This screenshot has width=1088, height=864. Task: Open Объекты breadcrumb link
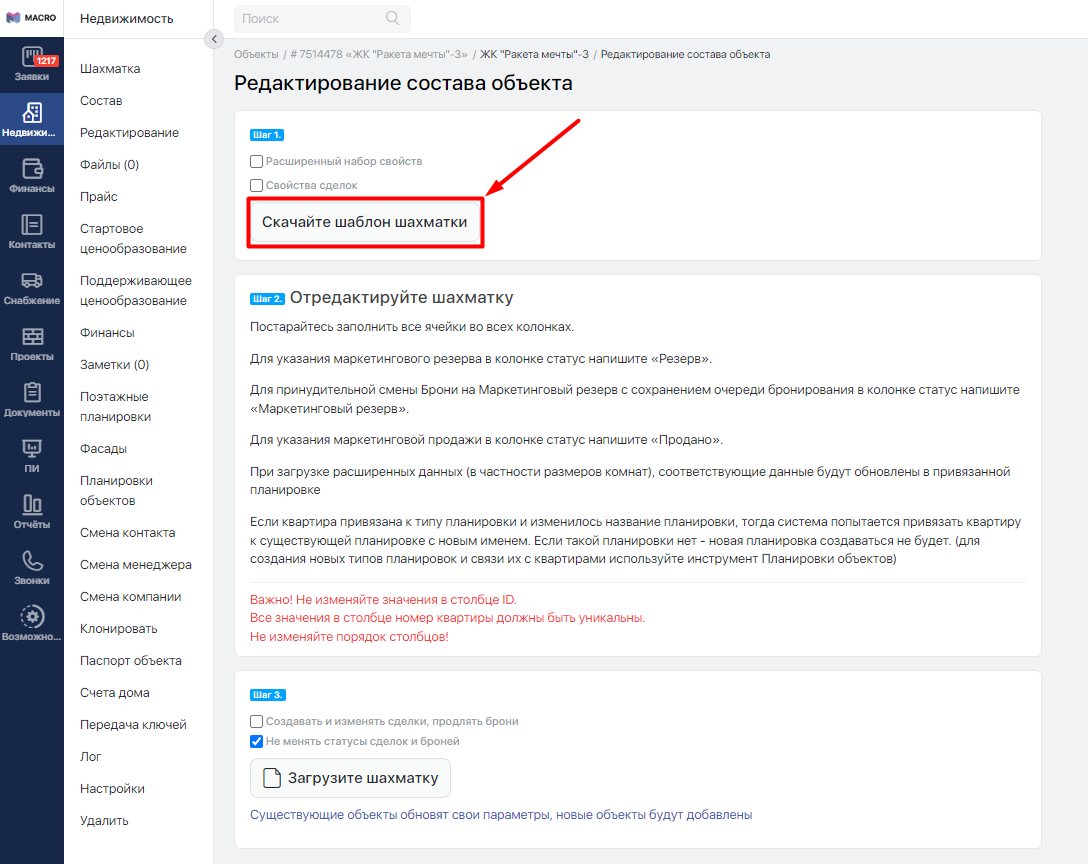click(255, 54)
